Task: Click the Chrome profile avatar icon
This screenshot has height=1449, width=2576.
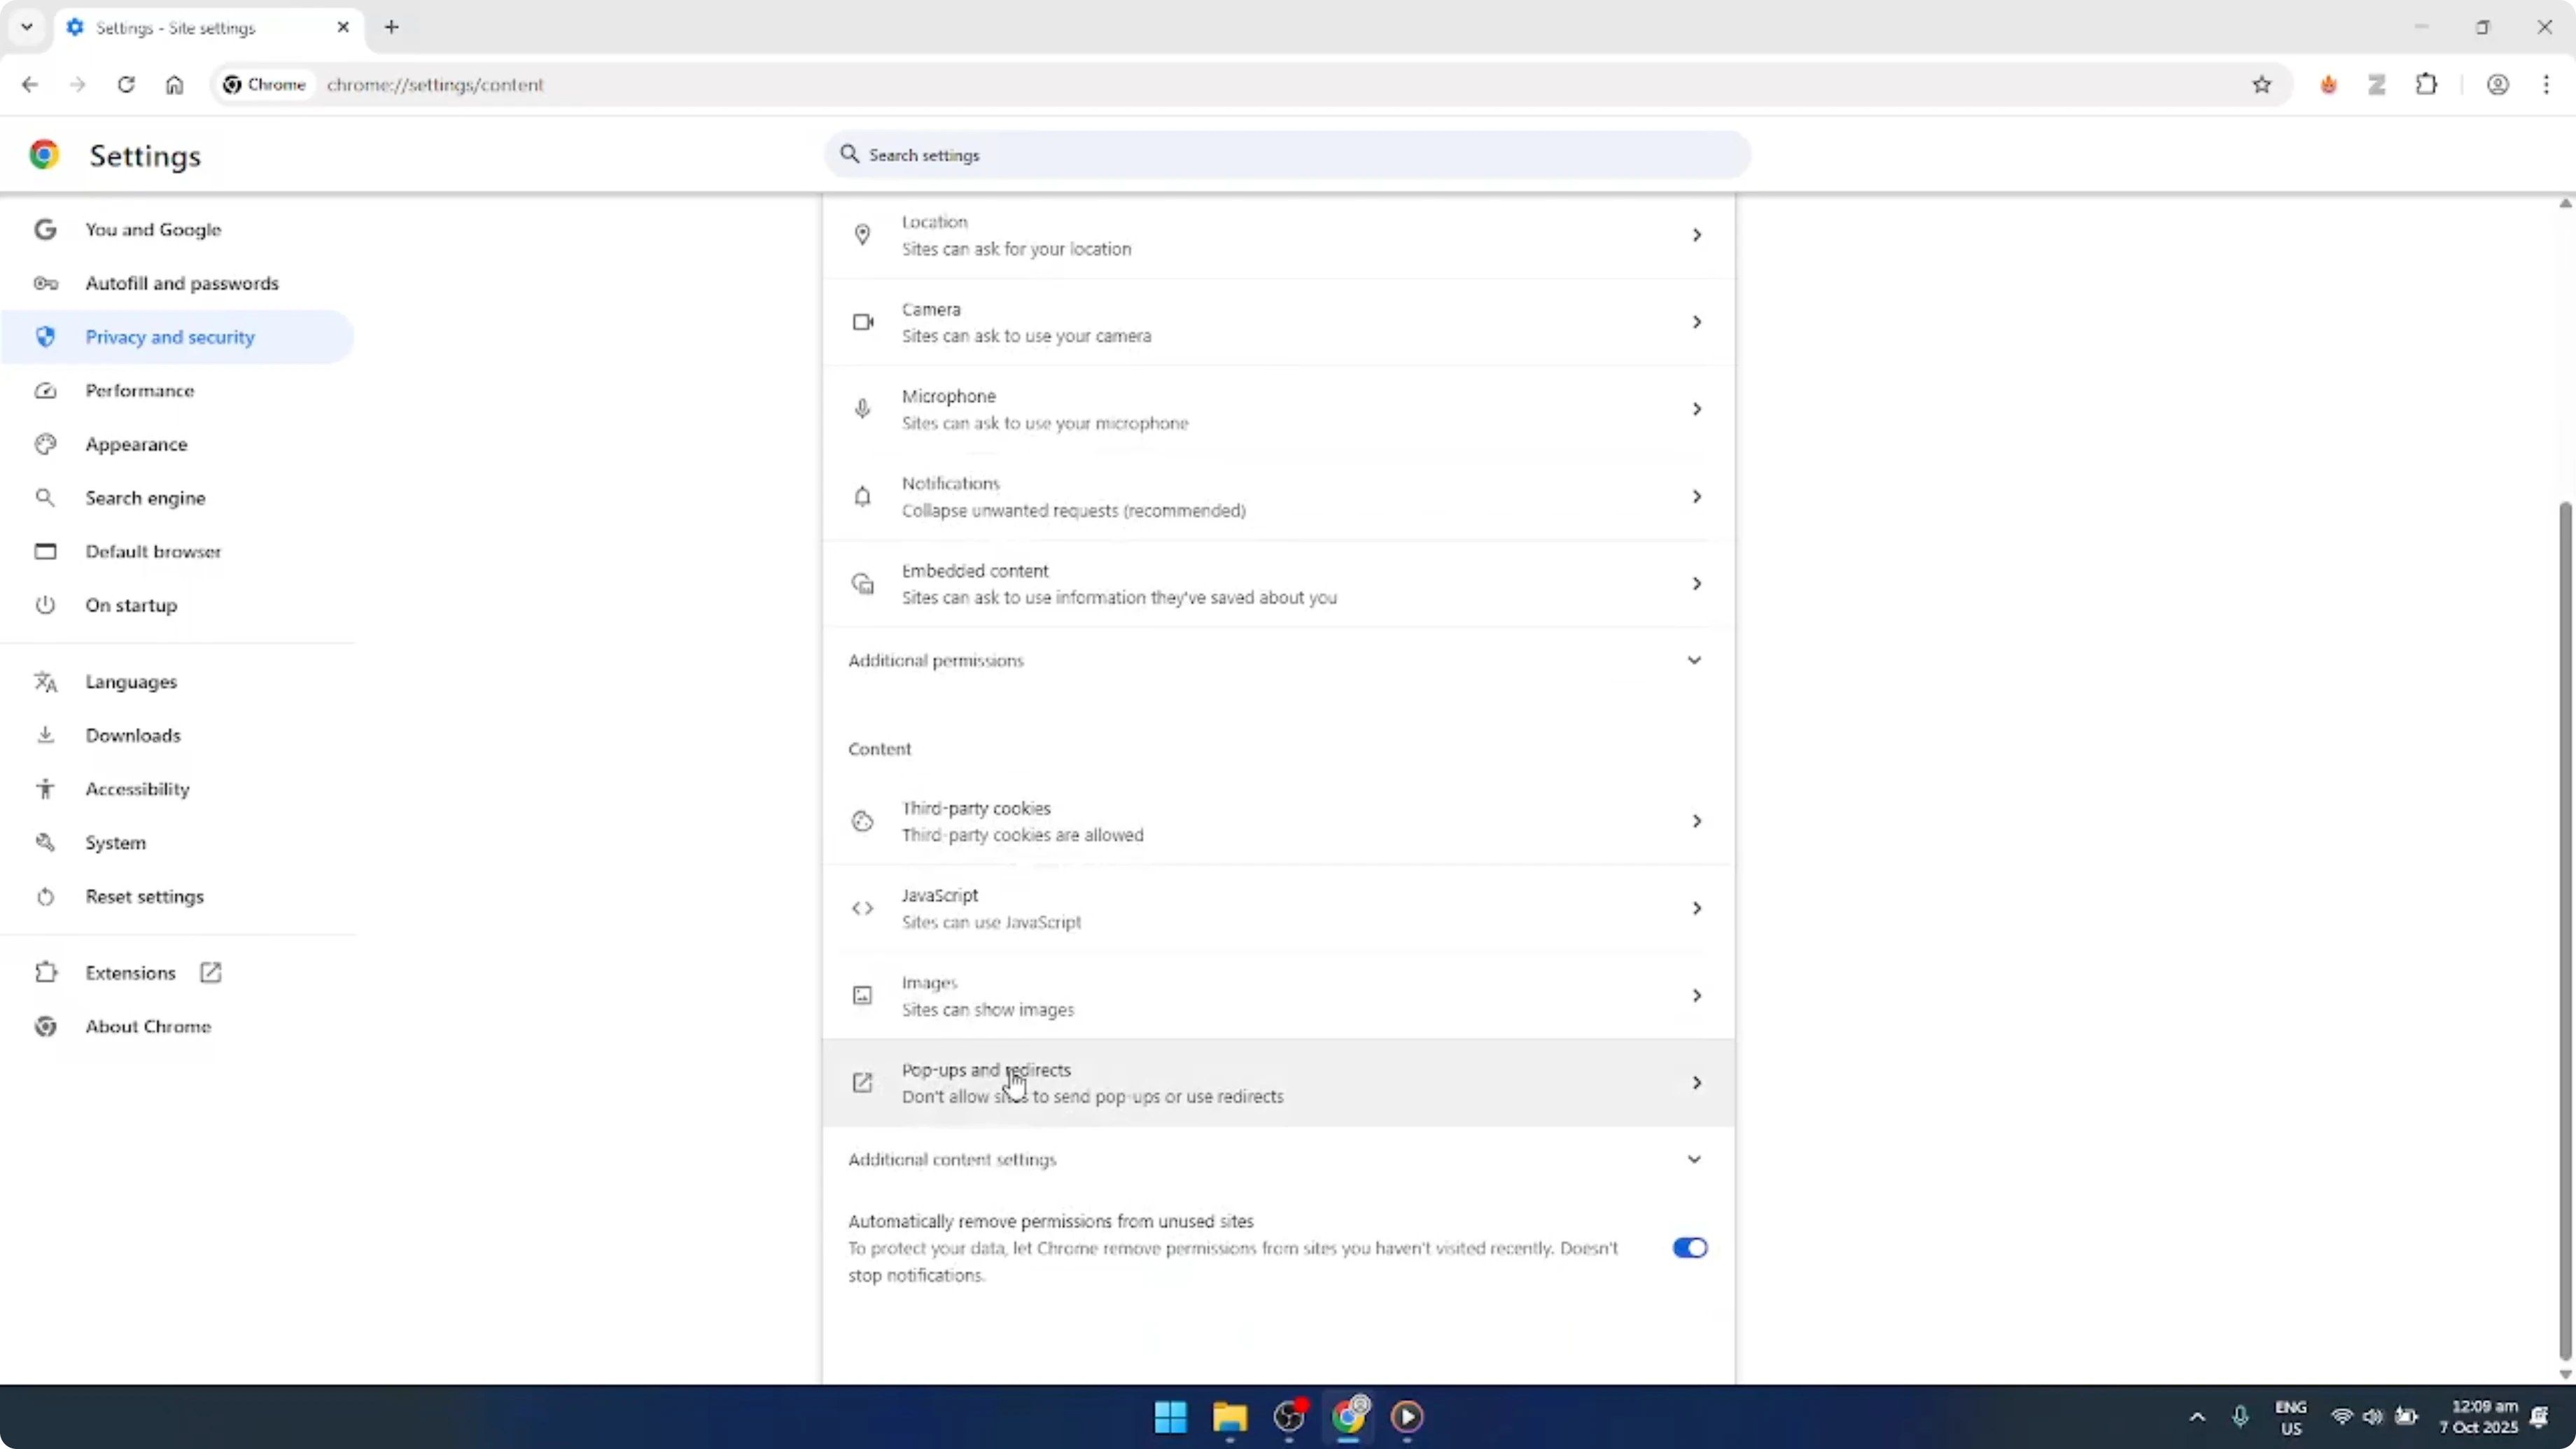Action: 2498,85
